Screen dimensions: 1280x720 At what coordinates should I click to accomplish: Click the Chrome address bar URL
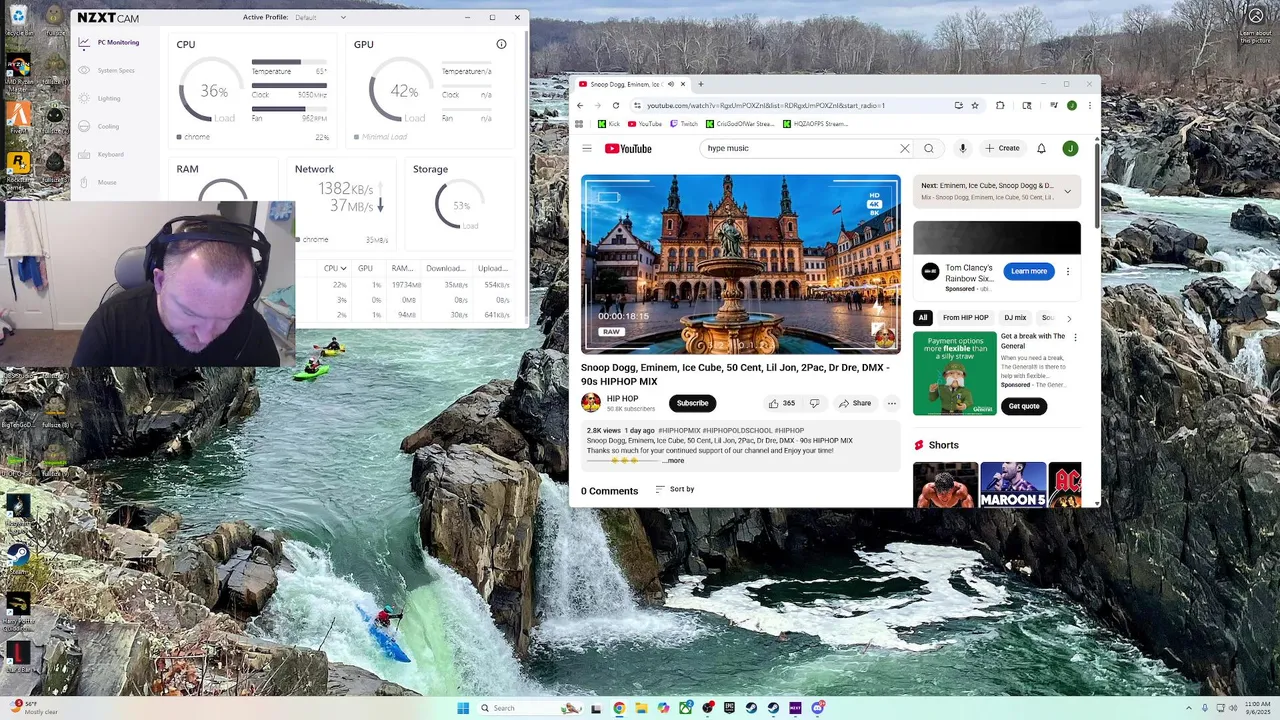click(x=766, y=105)
